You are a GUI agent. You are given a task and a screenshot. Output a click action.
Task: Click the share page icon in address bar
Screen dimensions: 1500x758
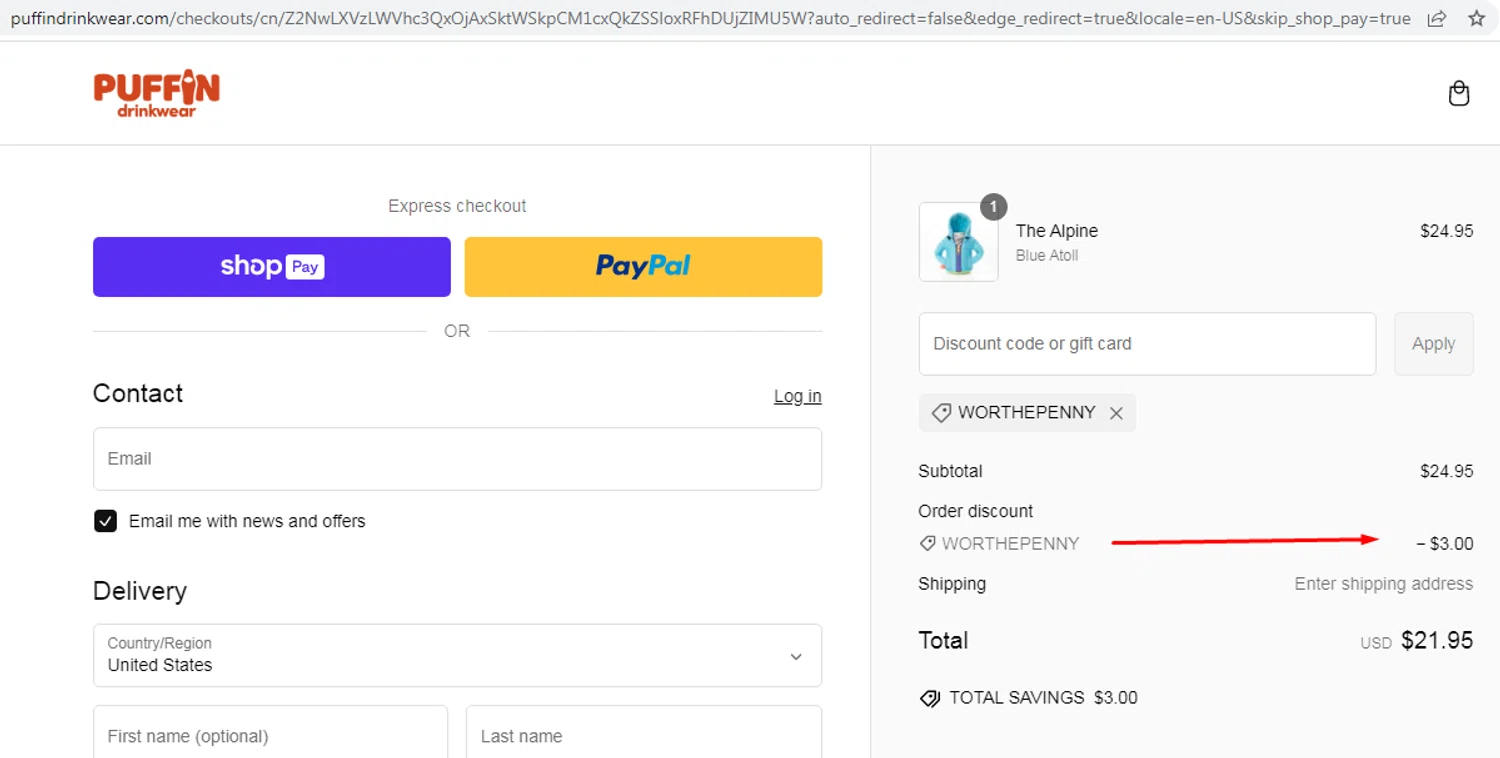pos(1437,18)
